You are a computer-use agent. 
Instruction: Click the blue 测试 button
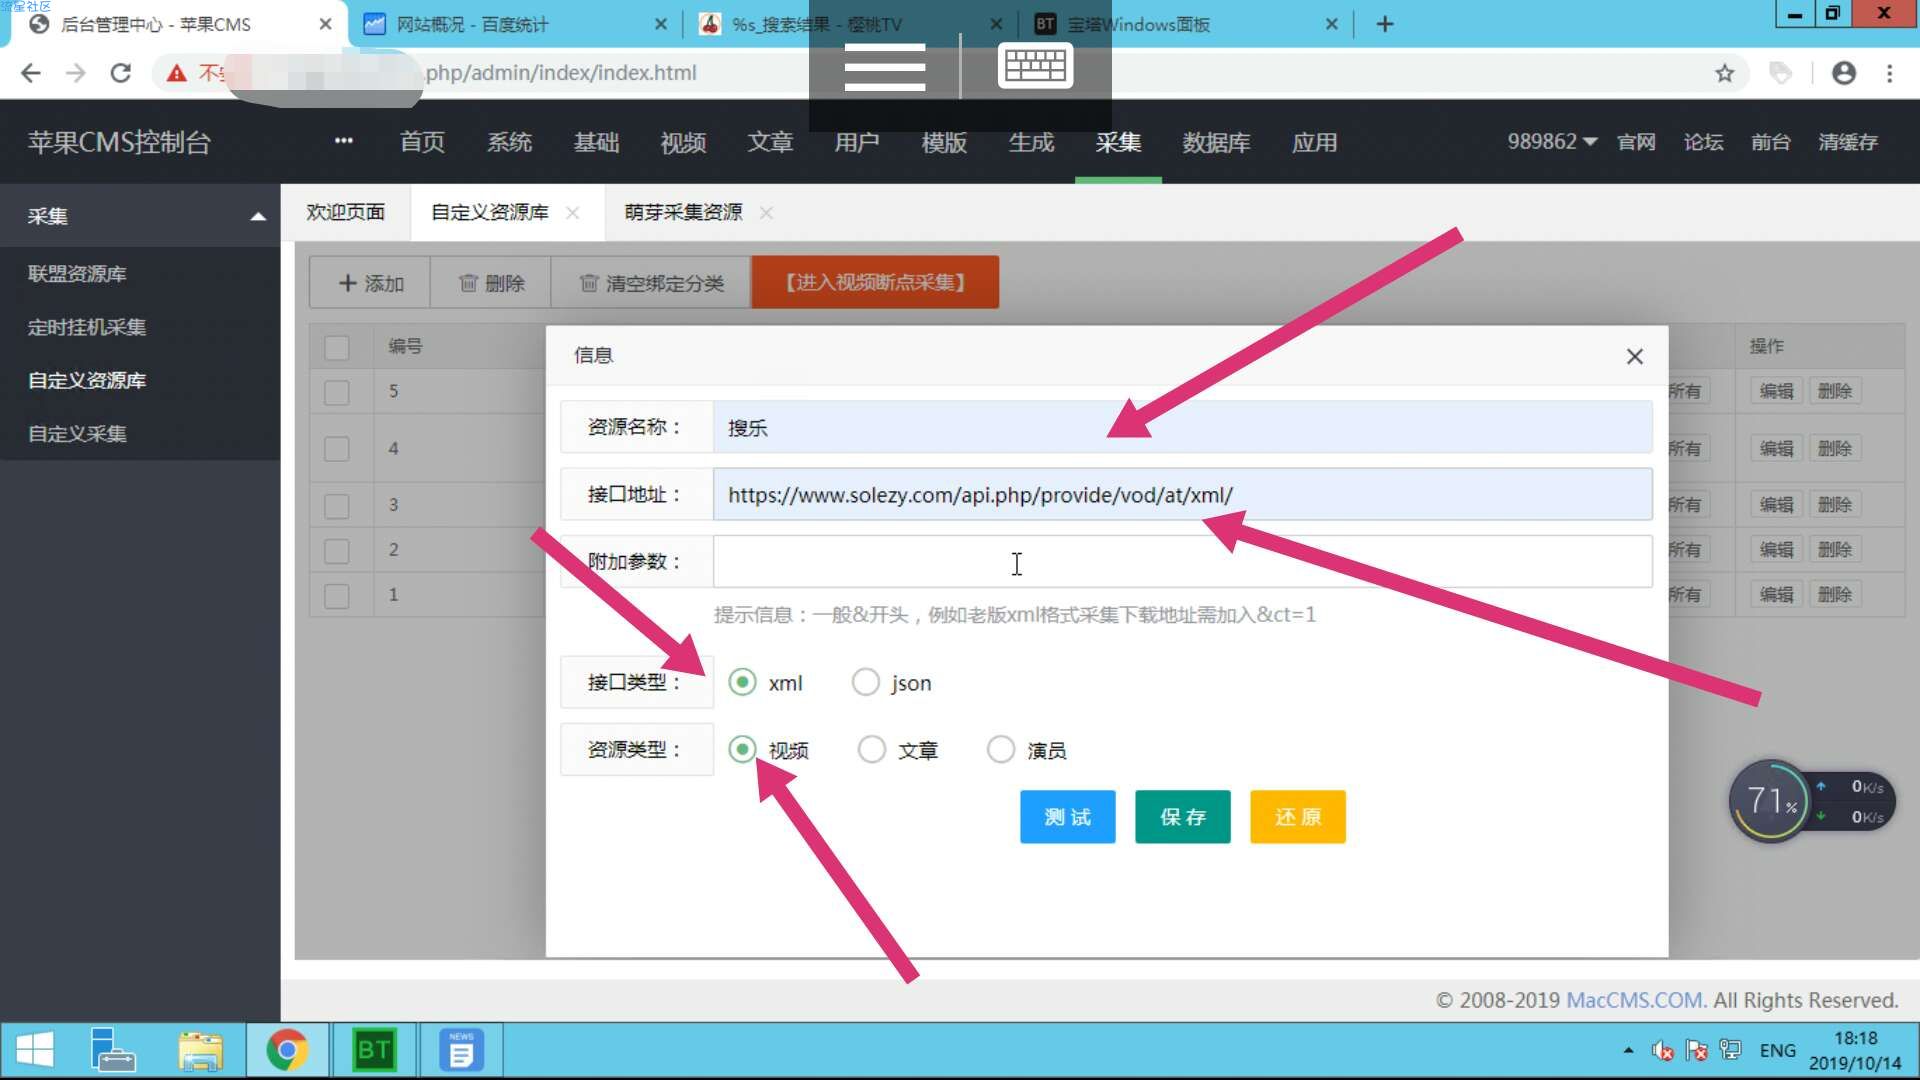(x=1067, y=817)
